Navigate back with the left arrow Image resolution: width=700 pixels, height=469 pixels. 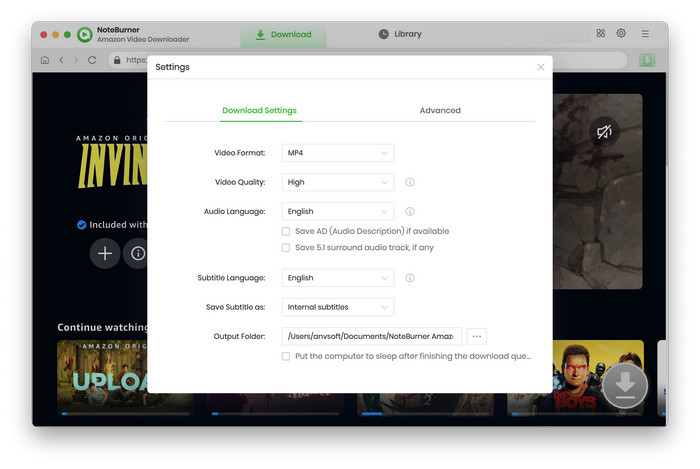pos(62,60)
